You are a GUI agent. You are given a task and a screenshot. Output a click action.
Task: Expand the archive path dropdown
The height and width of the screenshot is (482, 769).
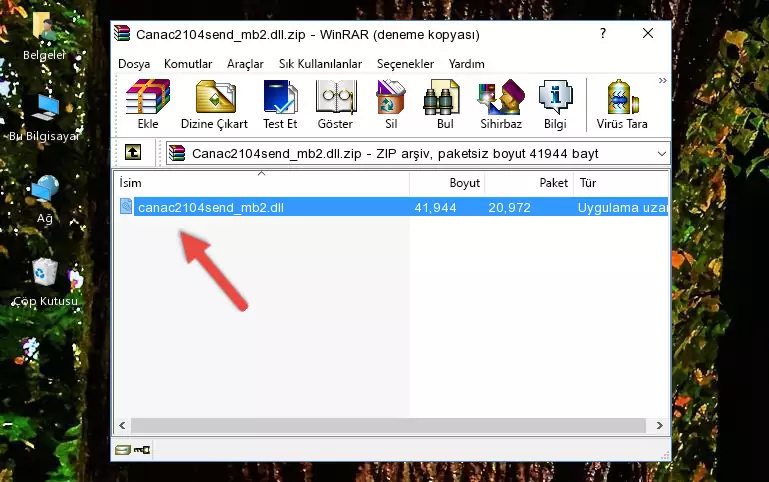click(x=662, y=153)
